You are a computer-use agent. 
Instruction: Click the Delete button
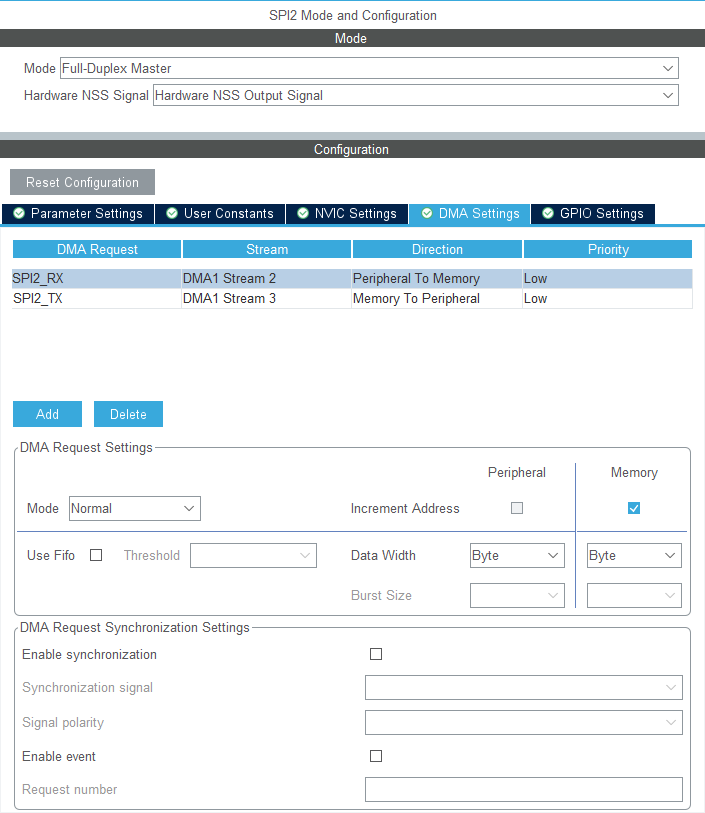point(128,414)
